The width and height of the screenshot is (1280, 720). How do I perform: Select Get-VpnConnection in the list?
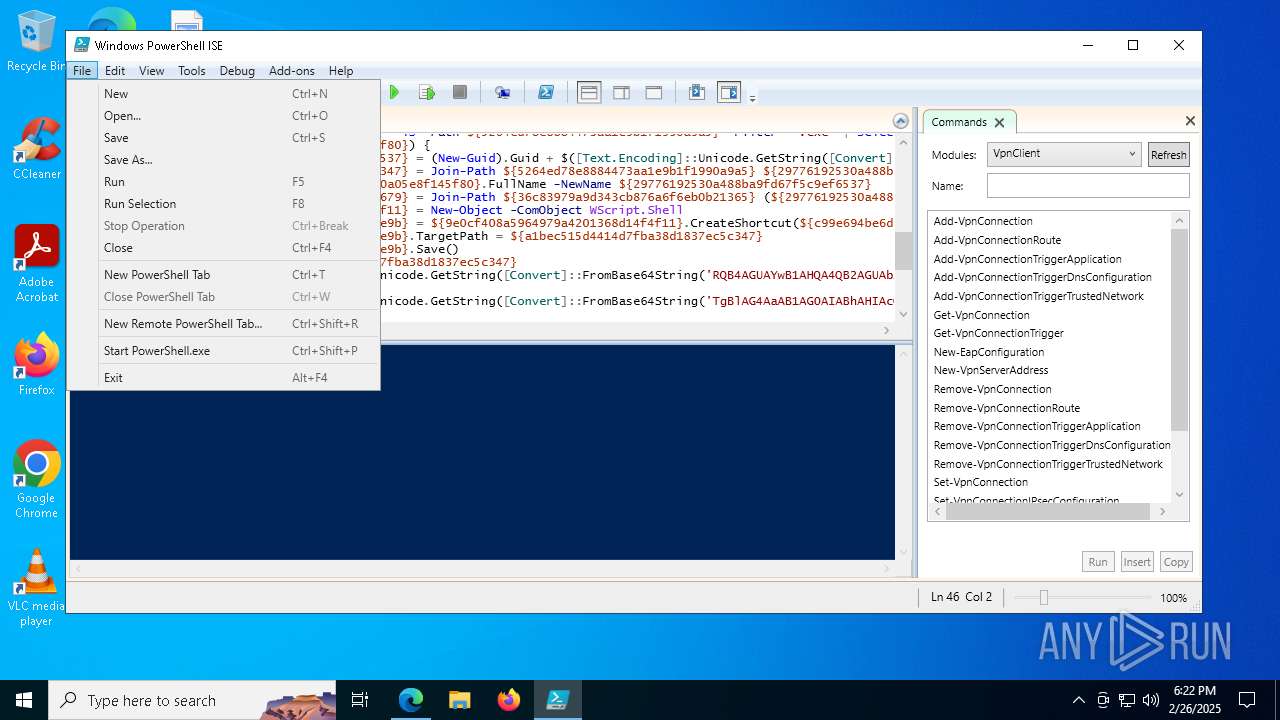[x=981, y=315]
